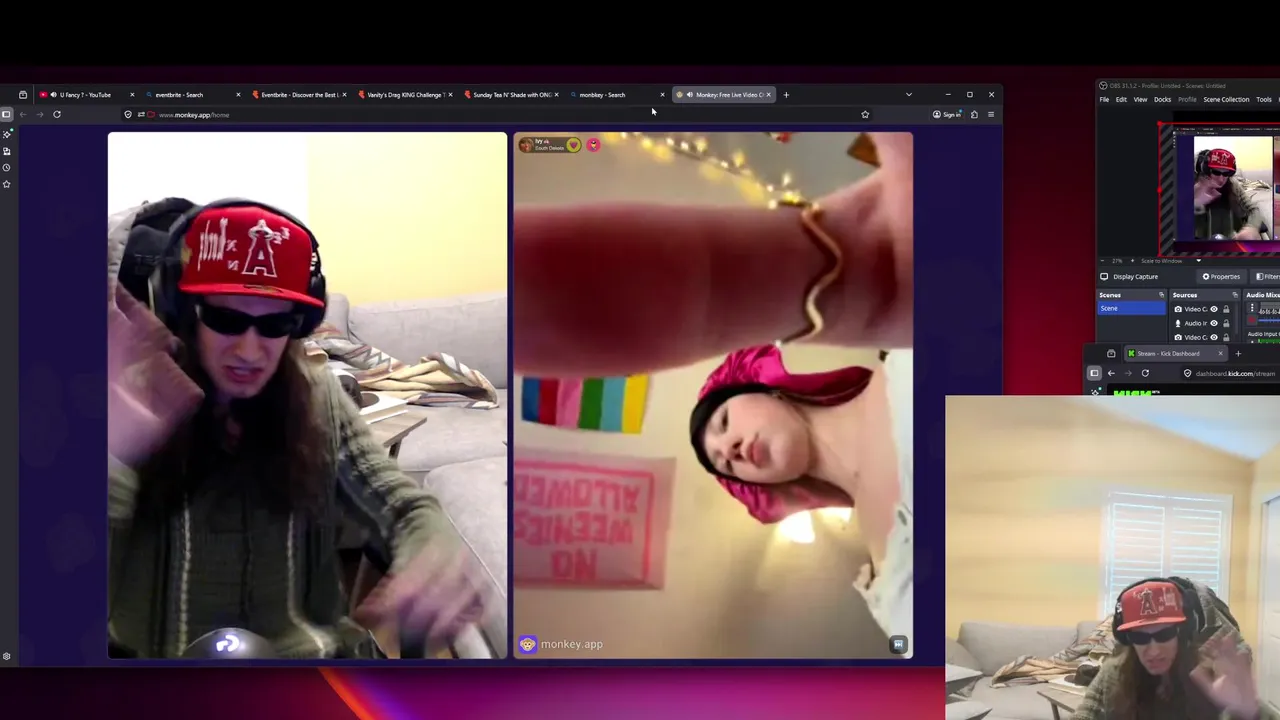Pop out the Scenes dock icon

1161,295
